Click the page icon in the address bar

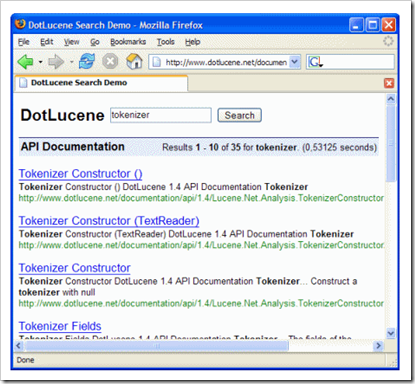tap(157, 62)
